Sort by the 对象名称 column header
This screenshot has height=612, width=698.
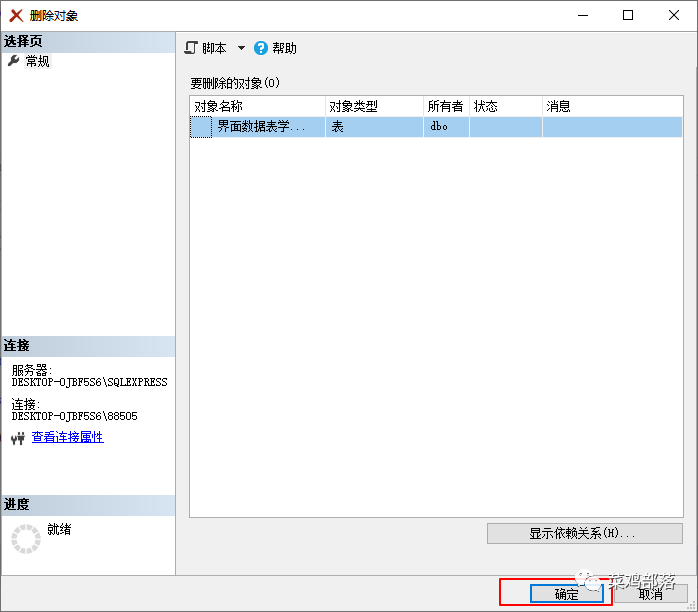click(258, 106)
